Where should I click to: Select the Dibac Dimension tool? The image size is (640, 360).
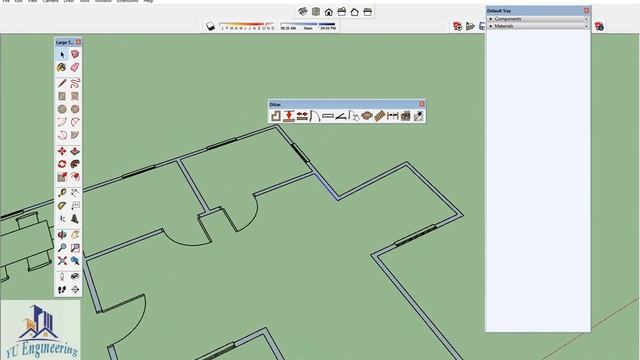393,116
